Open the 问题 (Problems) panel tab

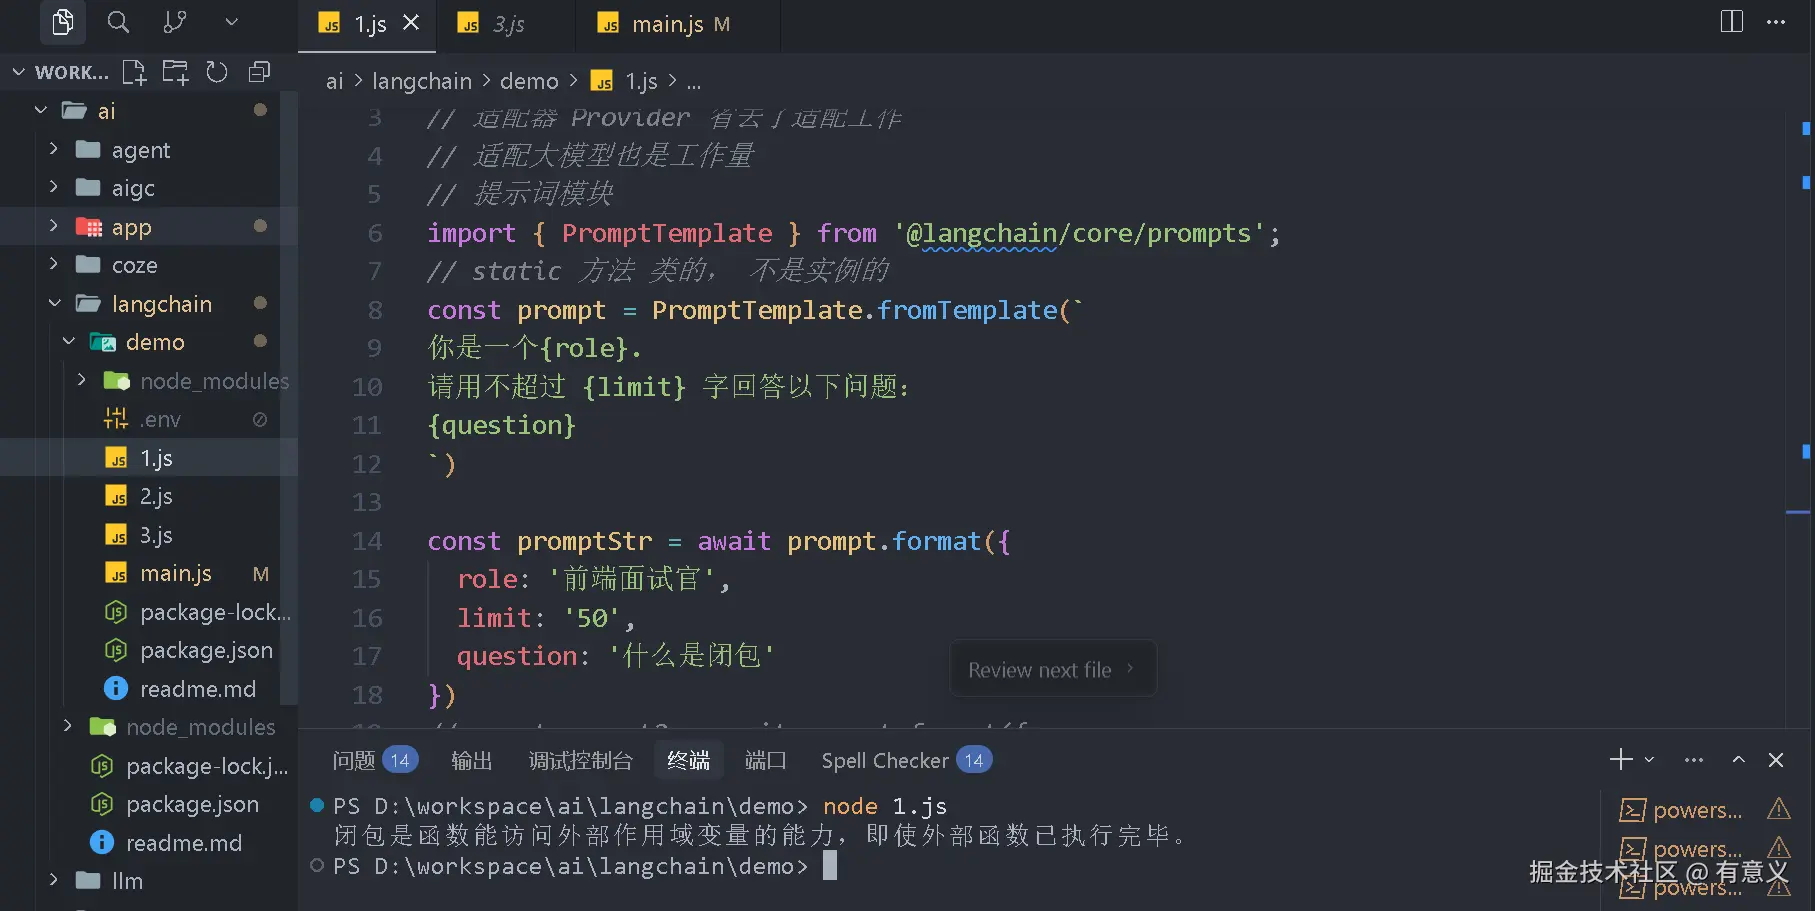click(374, 761)
